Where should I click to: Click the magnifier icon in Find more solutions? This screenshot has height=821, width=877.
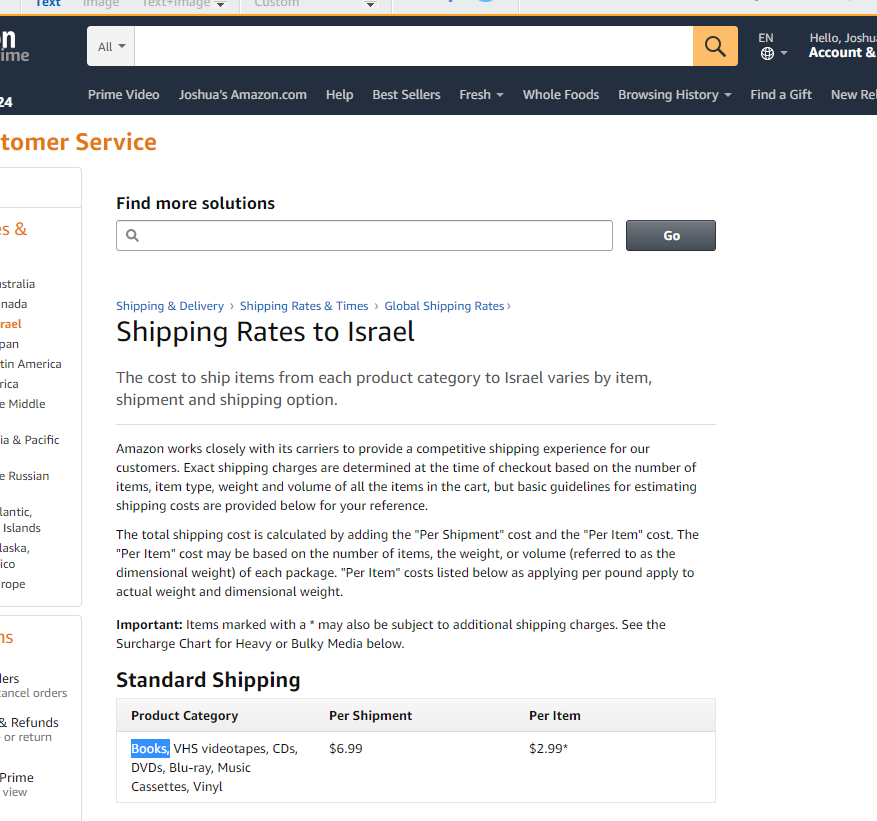point(132,236)
